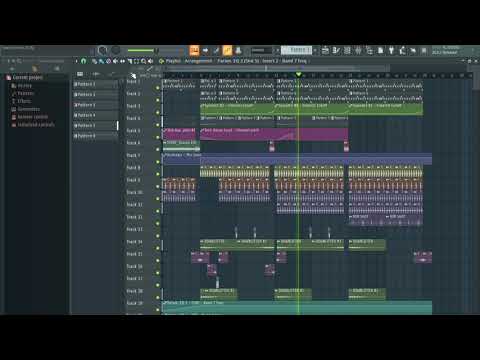Open the Piano roll view icon
This screenshot has width=480, height=360.
click(x=336, y=51)
